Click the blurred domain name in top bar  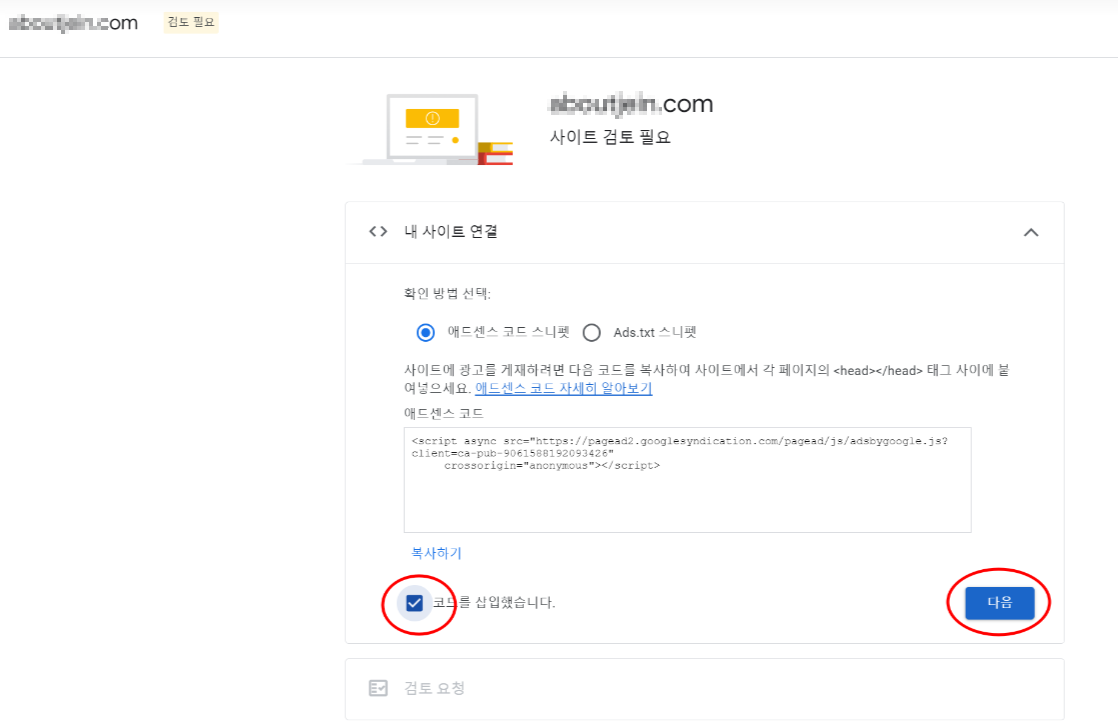[x=73, y=23]
